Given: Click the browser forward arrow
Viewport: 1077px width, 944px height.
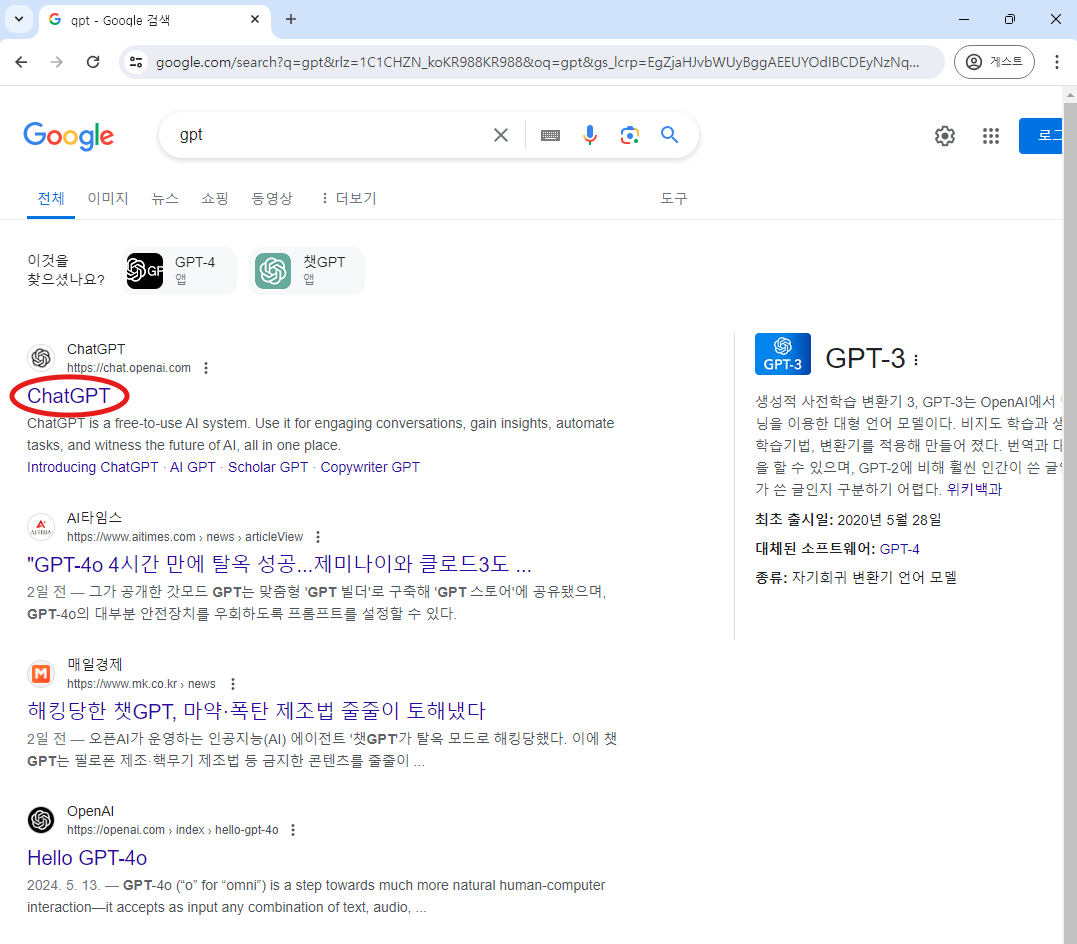Looking at the screenshot, I should 57,62.
